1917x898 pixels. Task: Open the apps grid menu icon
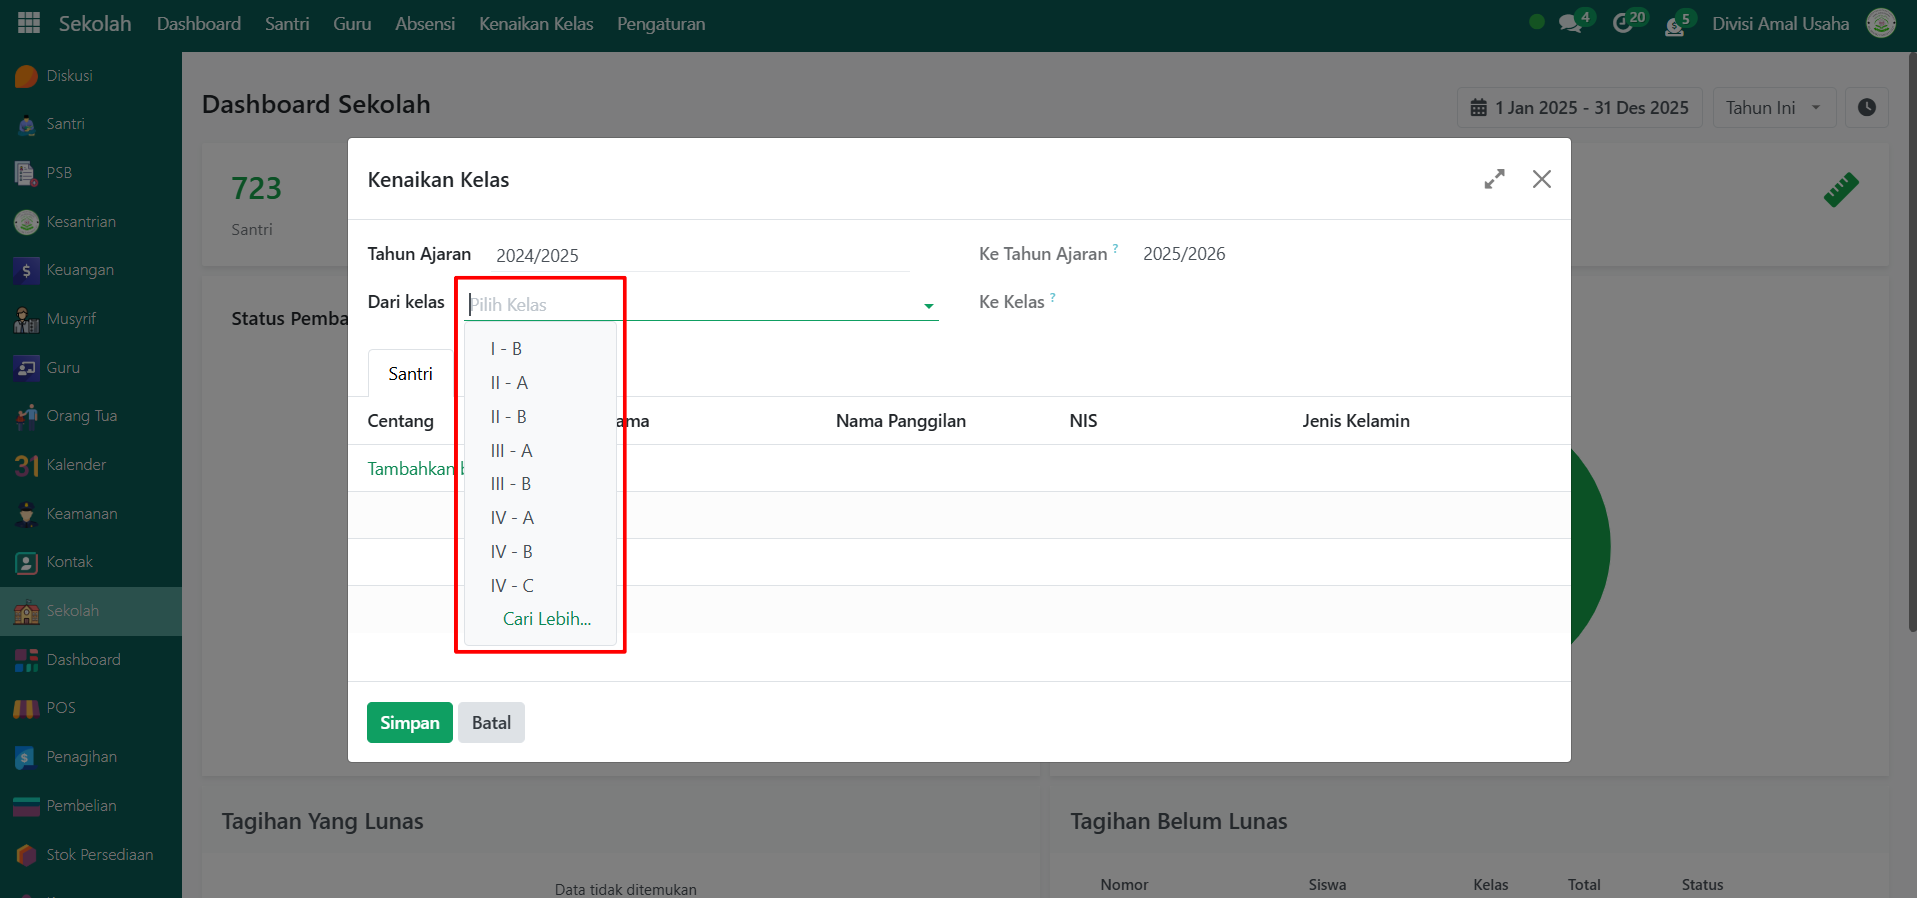[x=29, y=23]
